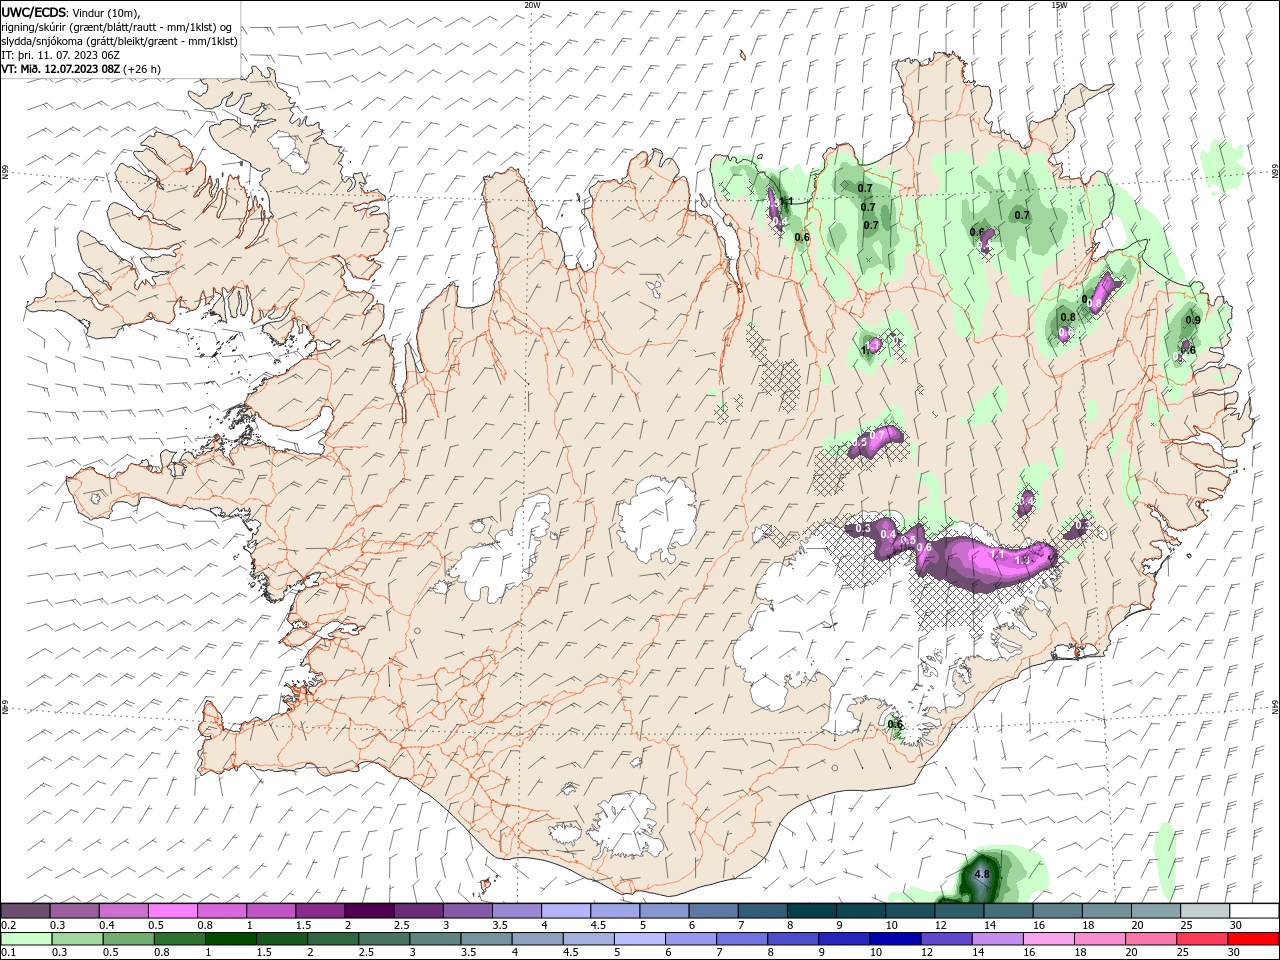Screen dimensions: 1280x960
Task: Click the 0.9 precipitation value in the east
Action: click(1193, 320)
